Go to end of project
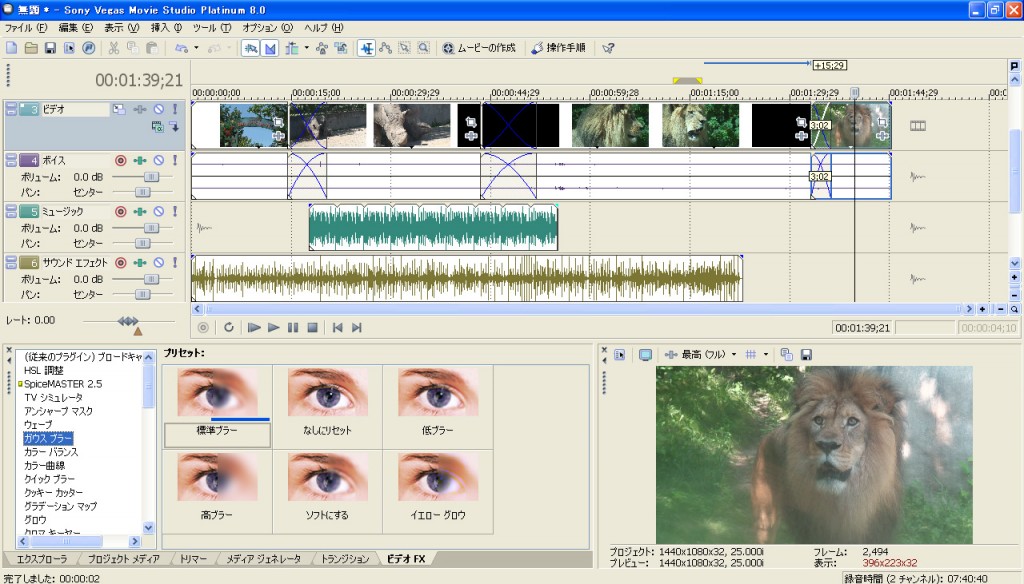This screenshot has height=584, width=1024. pos(357,327)
